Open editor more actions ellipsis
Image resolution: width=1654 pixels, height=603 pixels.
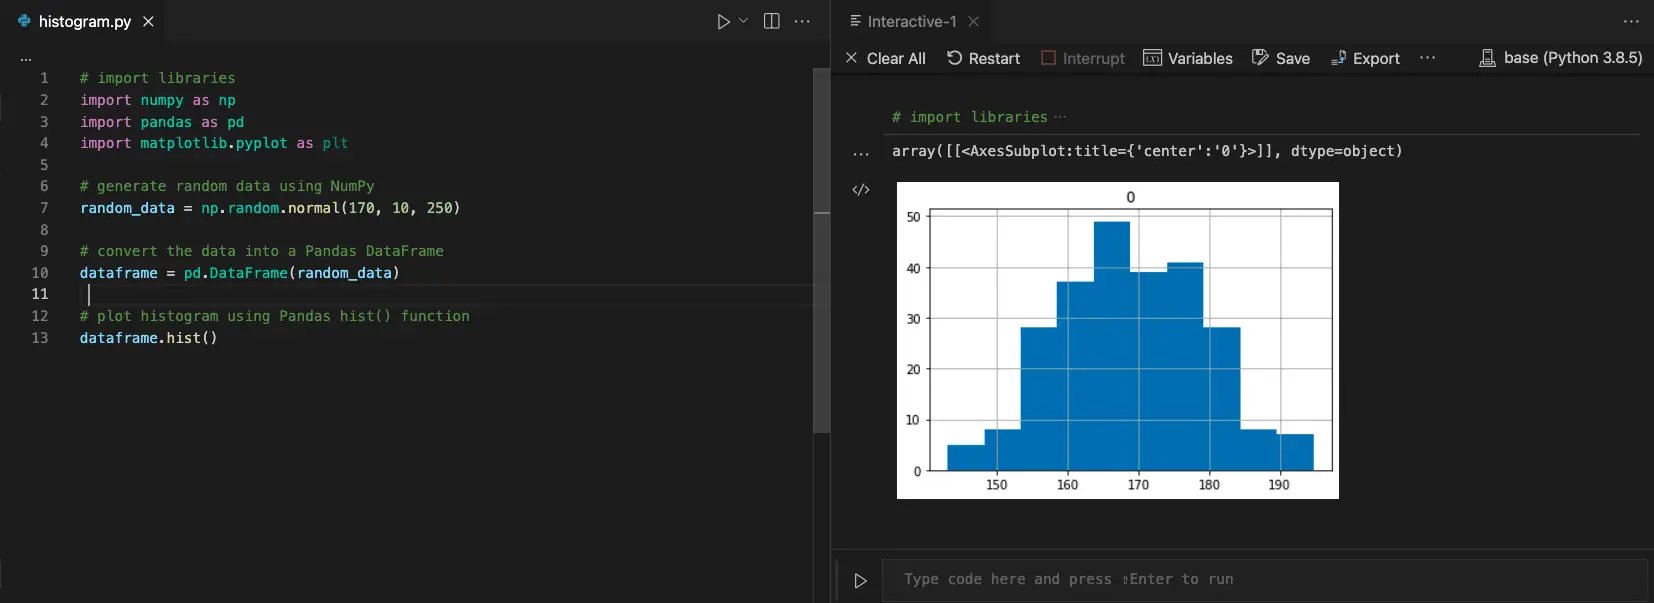tap(802, 21)
